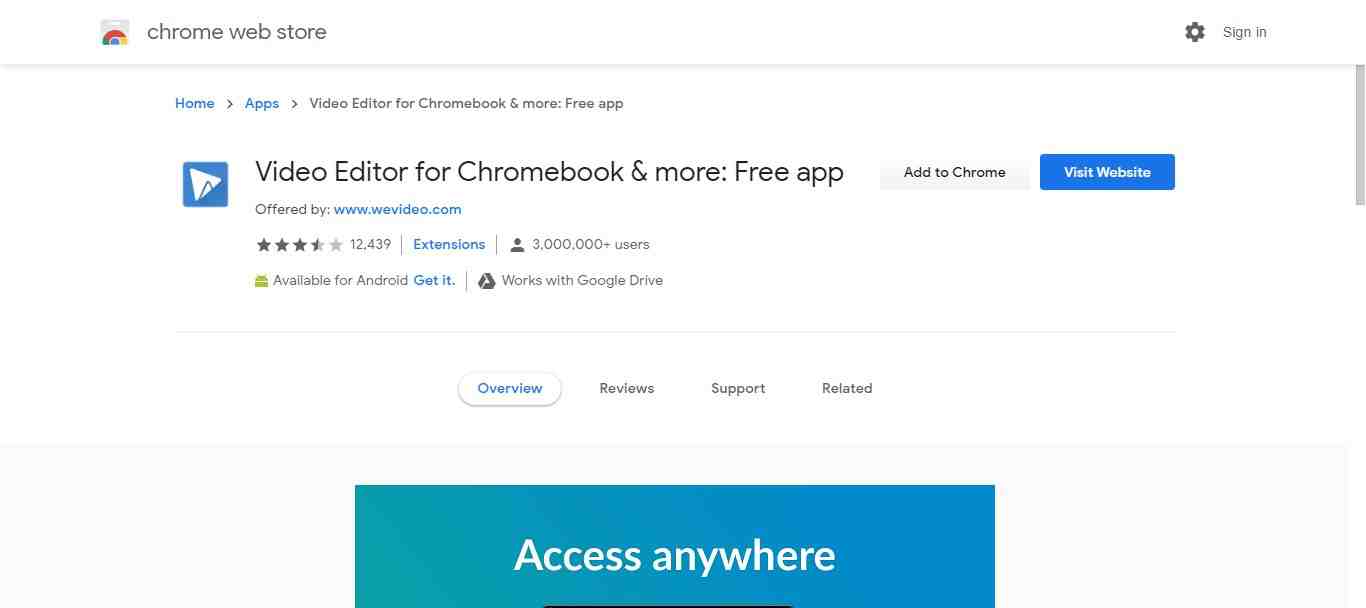Click the Video Editor app icon
Viewport: 1366px width, 608px height.
coord(205,184)
